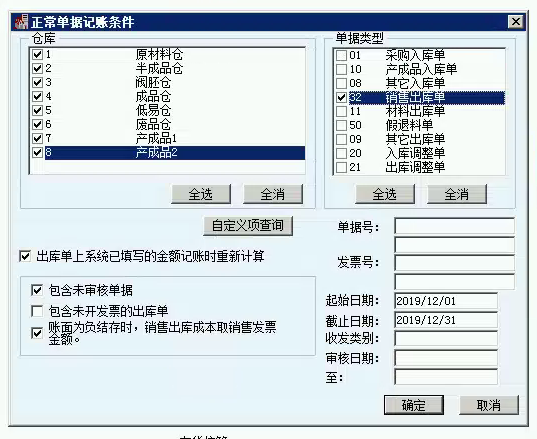
Task: Focus the 单据号 first input field
Action: pyautogui.click(x=454, y=226)
